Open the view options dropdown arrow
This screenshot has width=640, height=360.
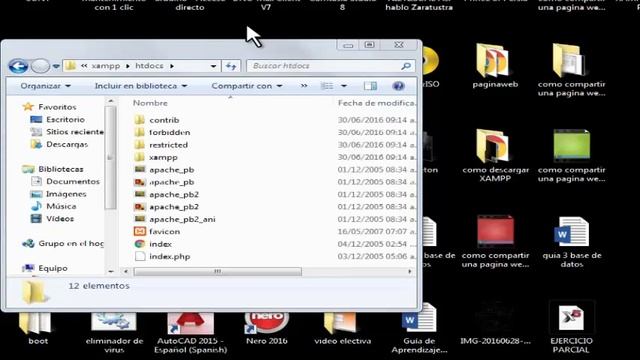(x=344, y=86)
